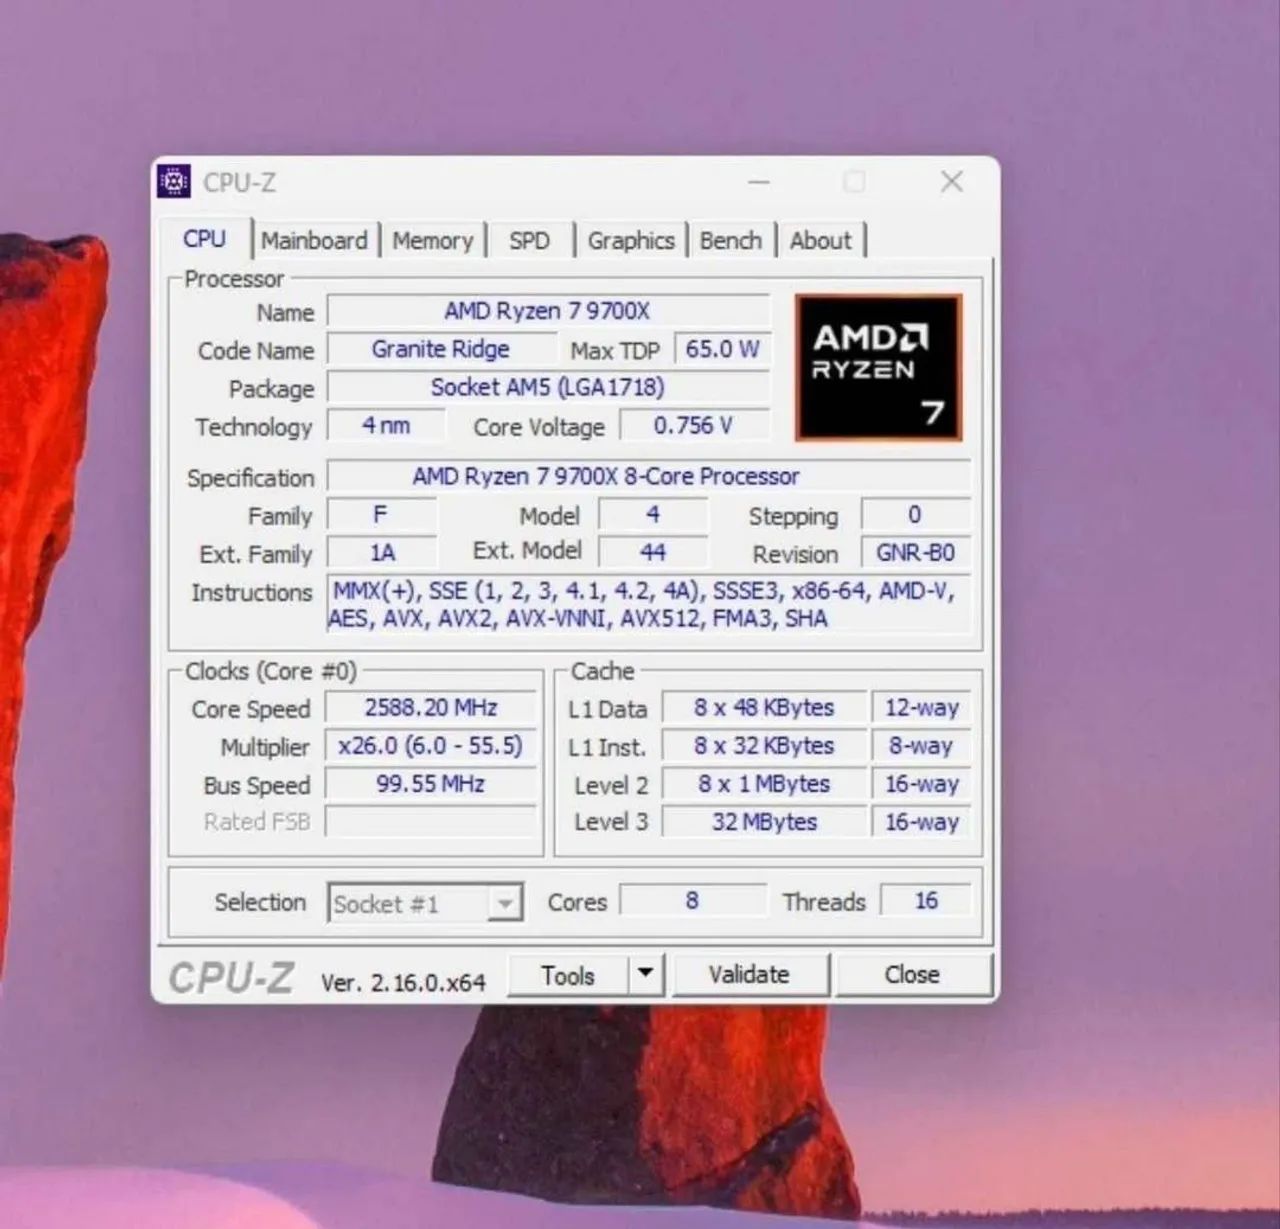Click the Revision value GNR-B0
Image resolution: width=1280 pixels, height=1229 pixels.
point(915,553)
